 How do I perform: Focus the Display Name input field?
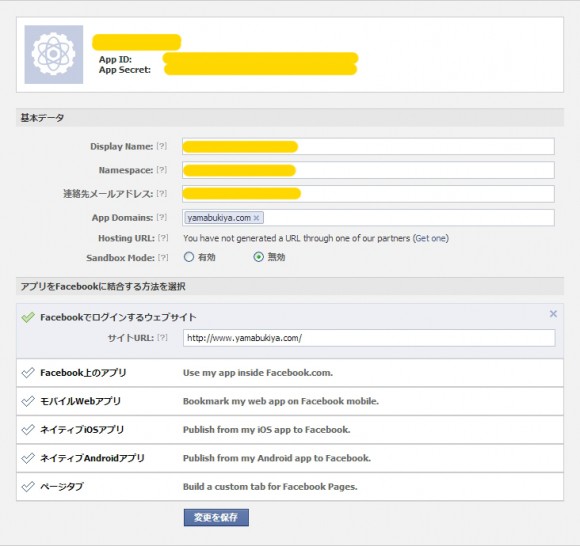[x=368, y=146]
